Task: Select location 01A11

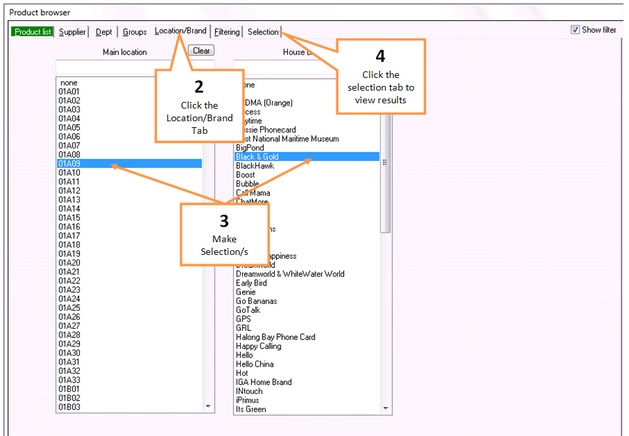Action: click(129, 182)
